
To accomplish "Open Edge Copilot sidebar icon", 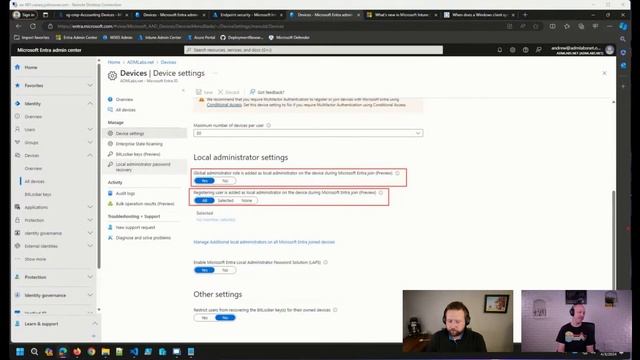I will pyautogui.click(x=623, y=26).
